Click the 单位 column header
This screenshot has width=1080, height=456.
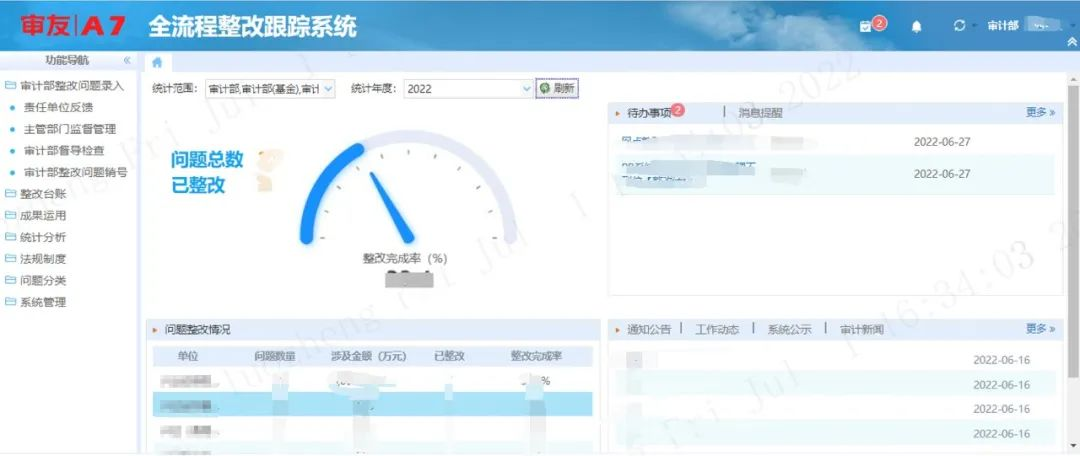[x=187, y=356]
